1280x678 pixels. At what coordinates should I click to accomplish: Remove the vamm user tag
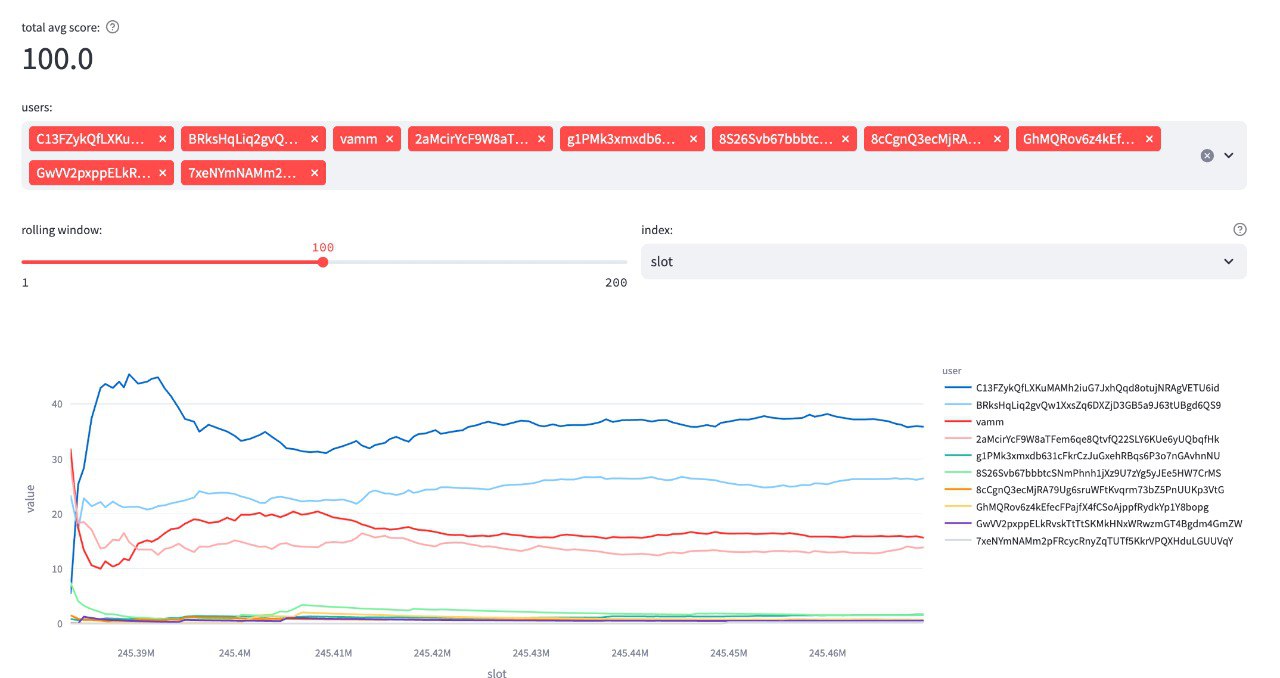click(x=390, y=140)
